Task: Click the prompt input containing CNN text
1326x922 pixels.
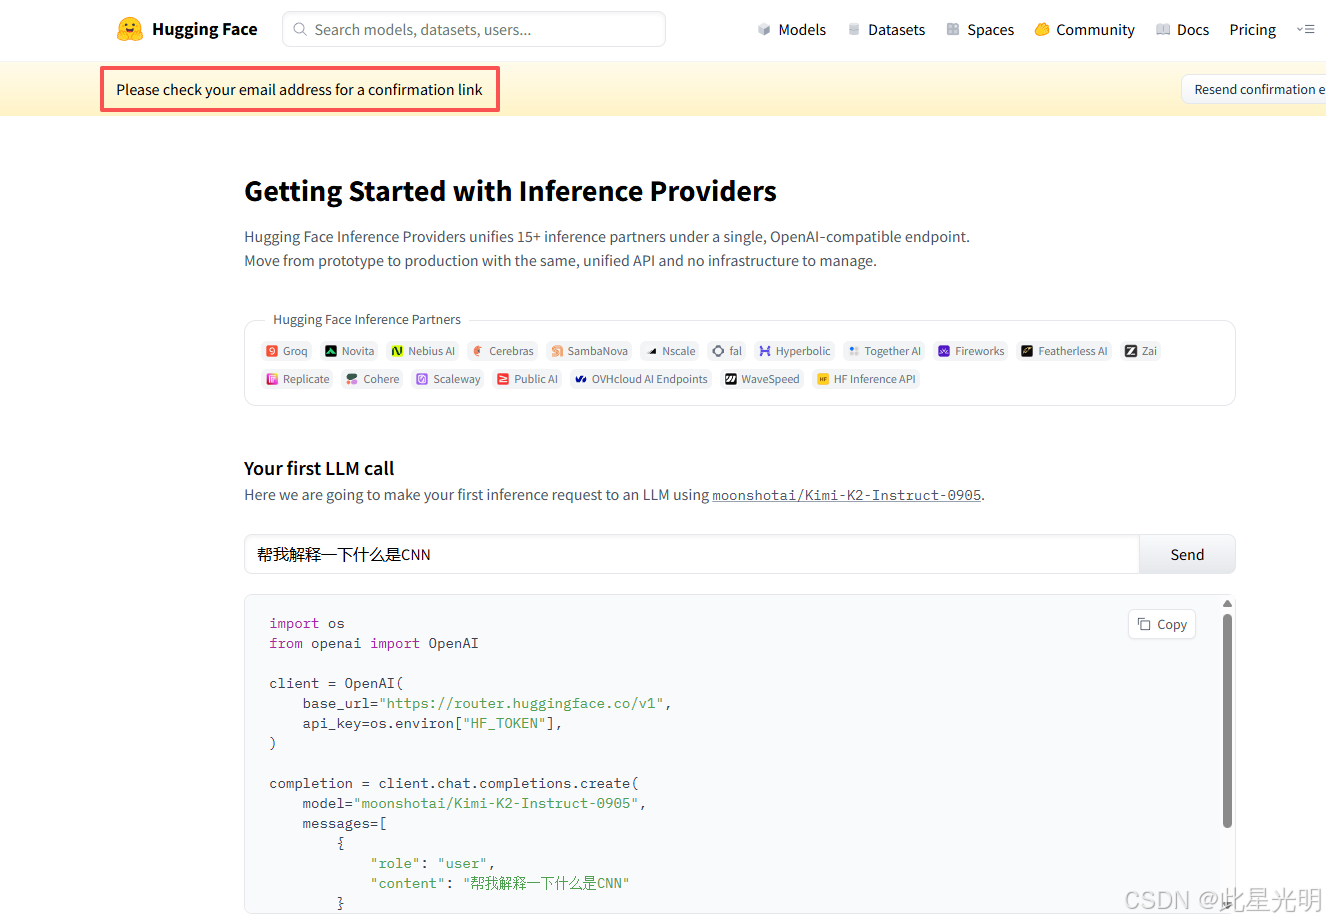Action: click(x=691, y=554)
